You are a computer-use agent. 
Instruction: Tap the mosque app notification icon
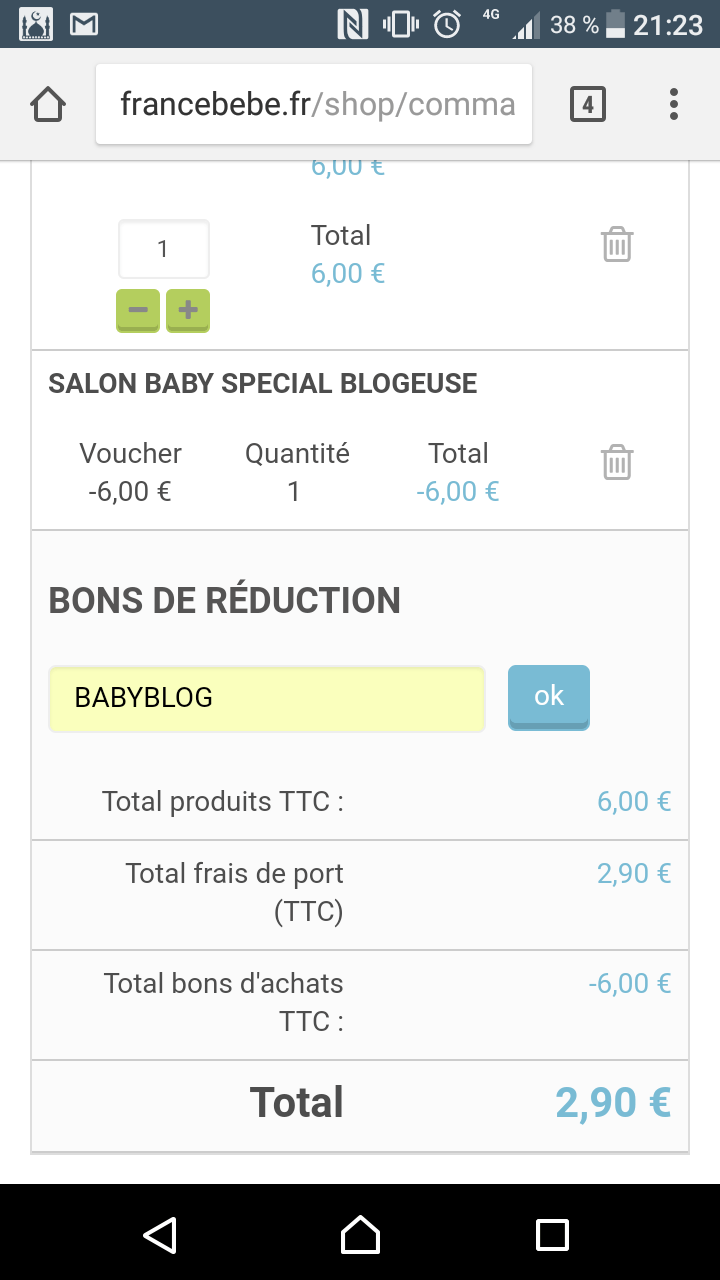coord(36,24)
